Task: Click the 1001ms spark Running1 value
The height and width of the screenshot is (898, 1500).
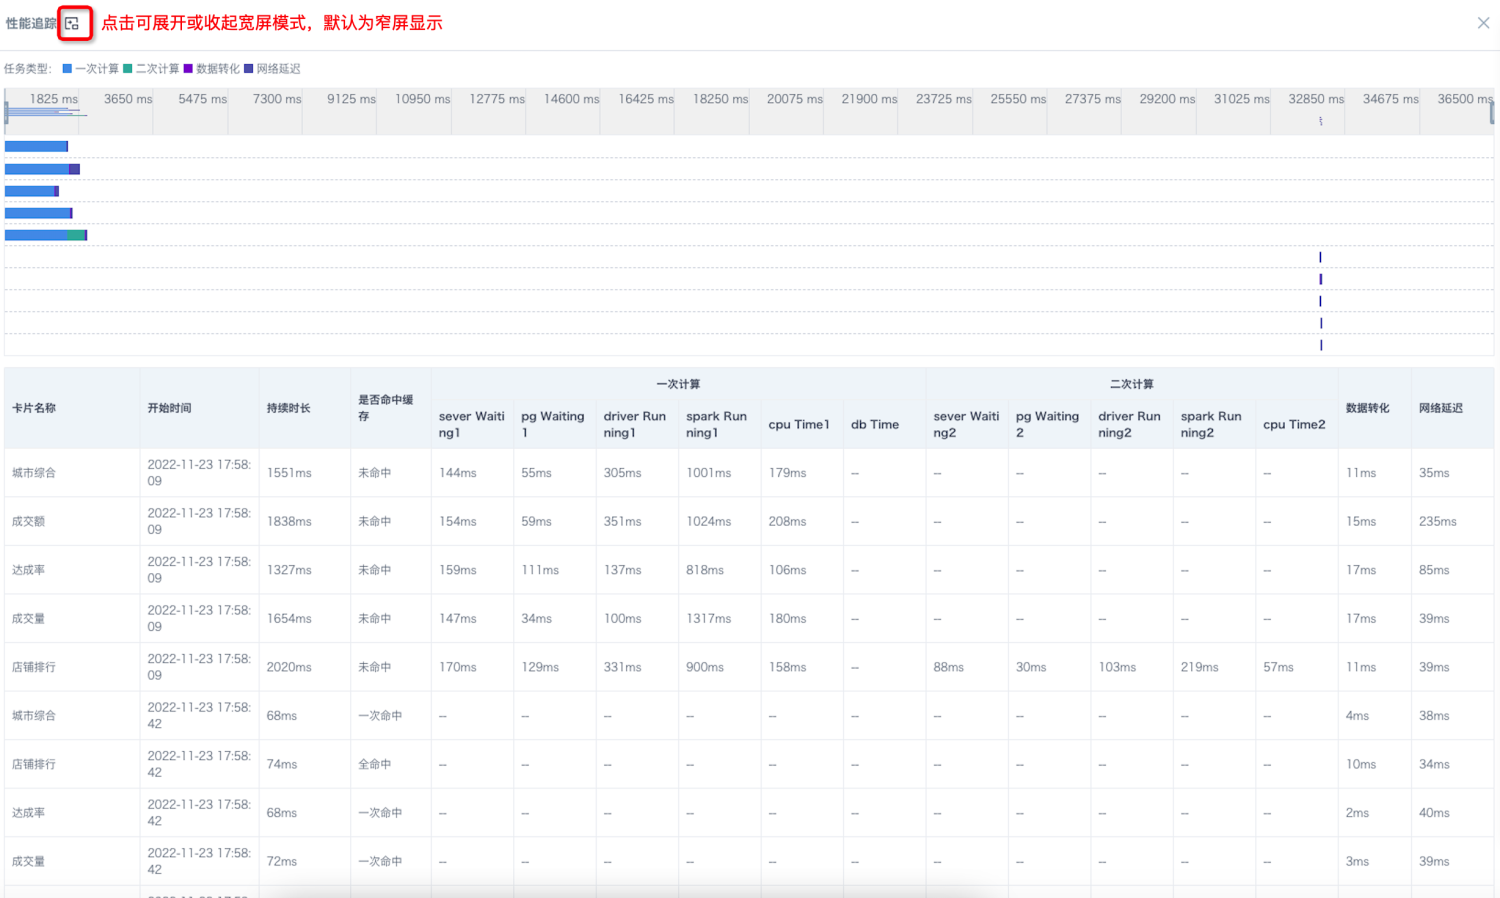Action: click(x=709, y=473)
